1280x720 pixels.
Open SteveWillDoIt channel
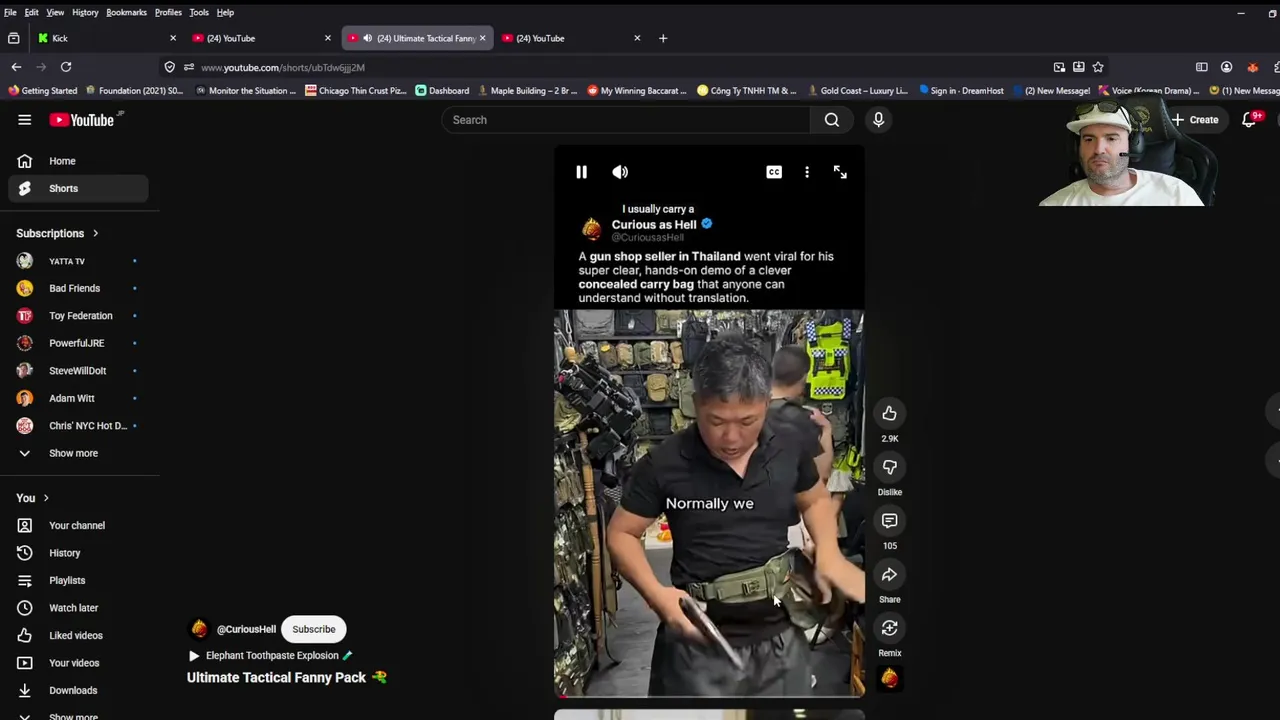(x=78, y=371)
